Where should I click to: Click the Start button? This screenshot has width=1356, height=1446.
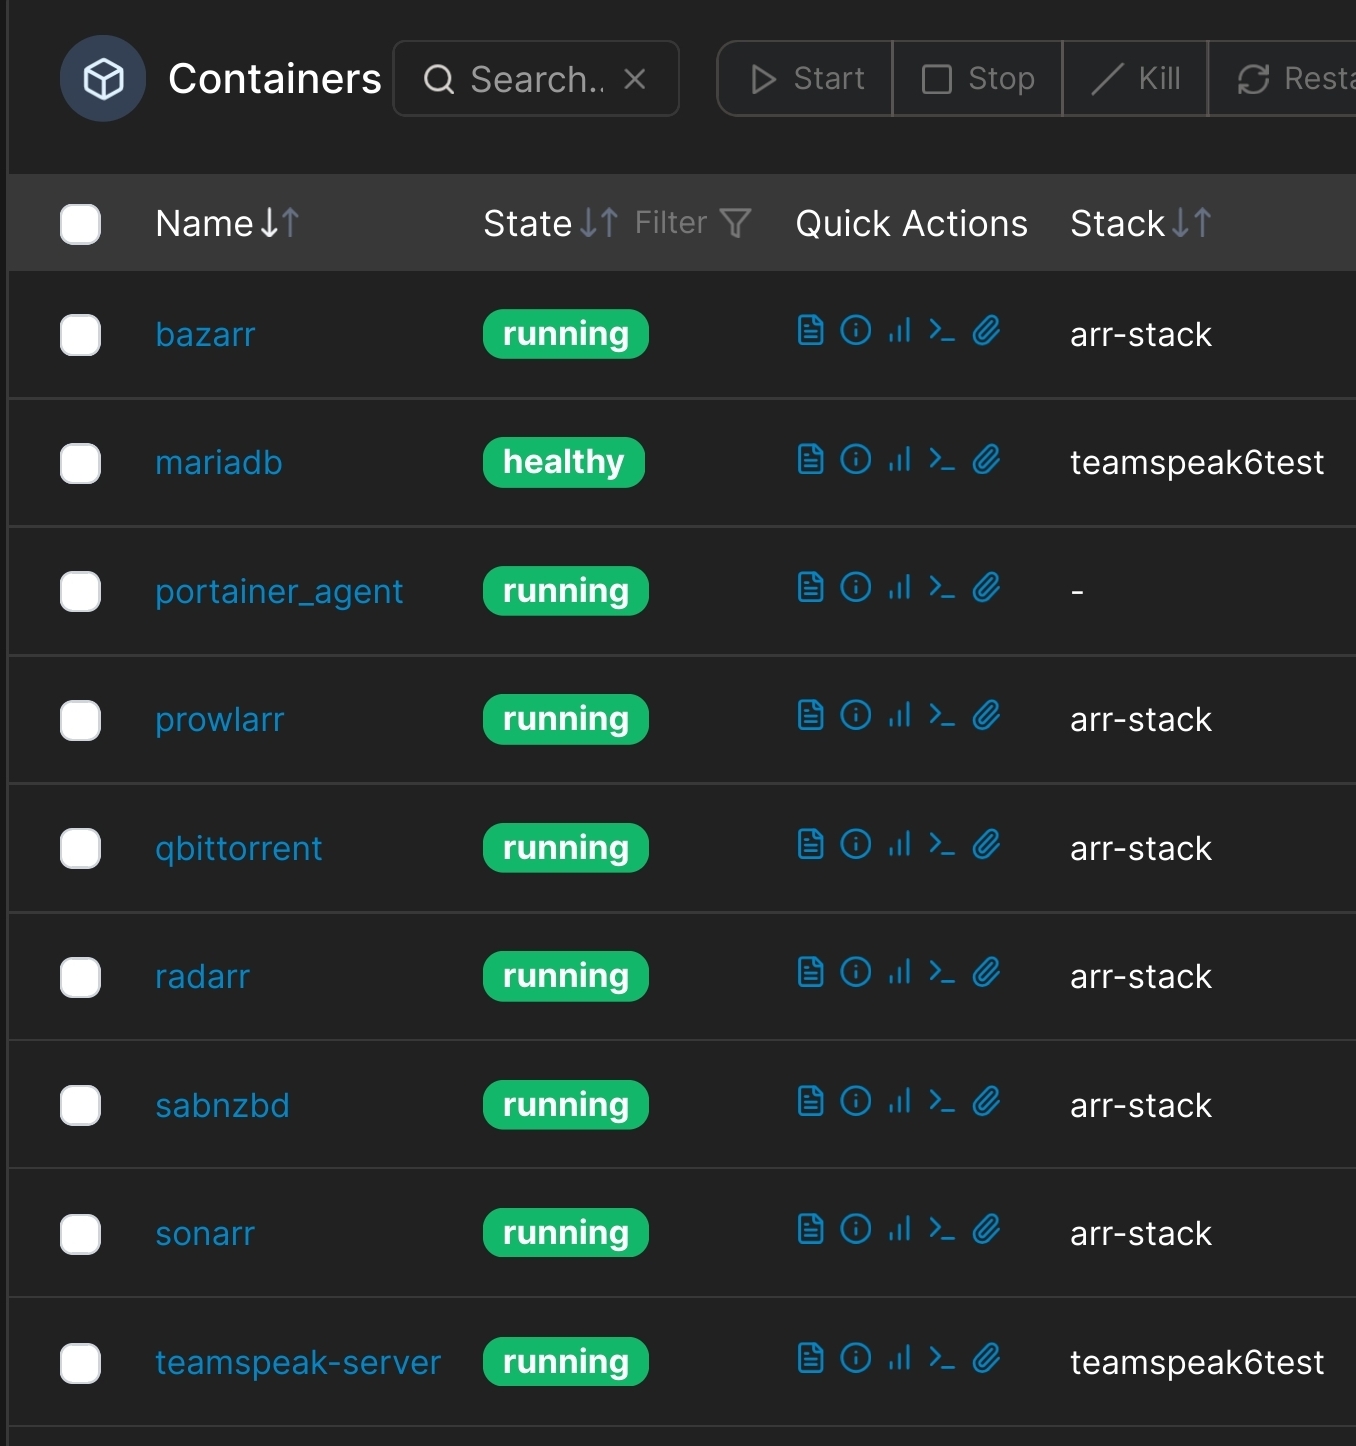805,78
